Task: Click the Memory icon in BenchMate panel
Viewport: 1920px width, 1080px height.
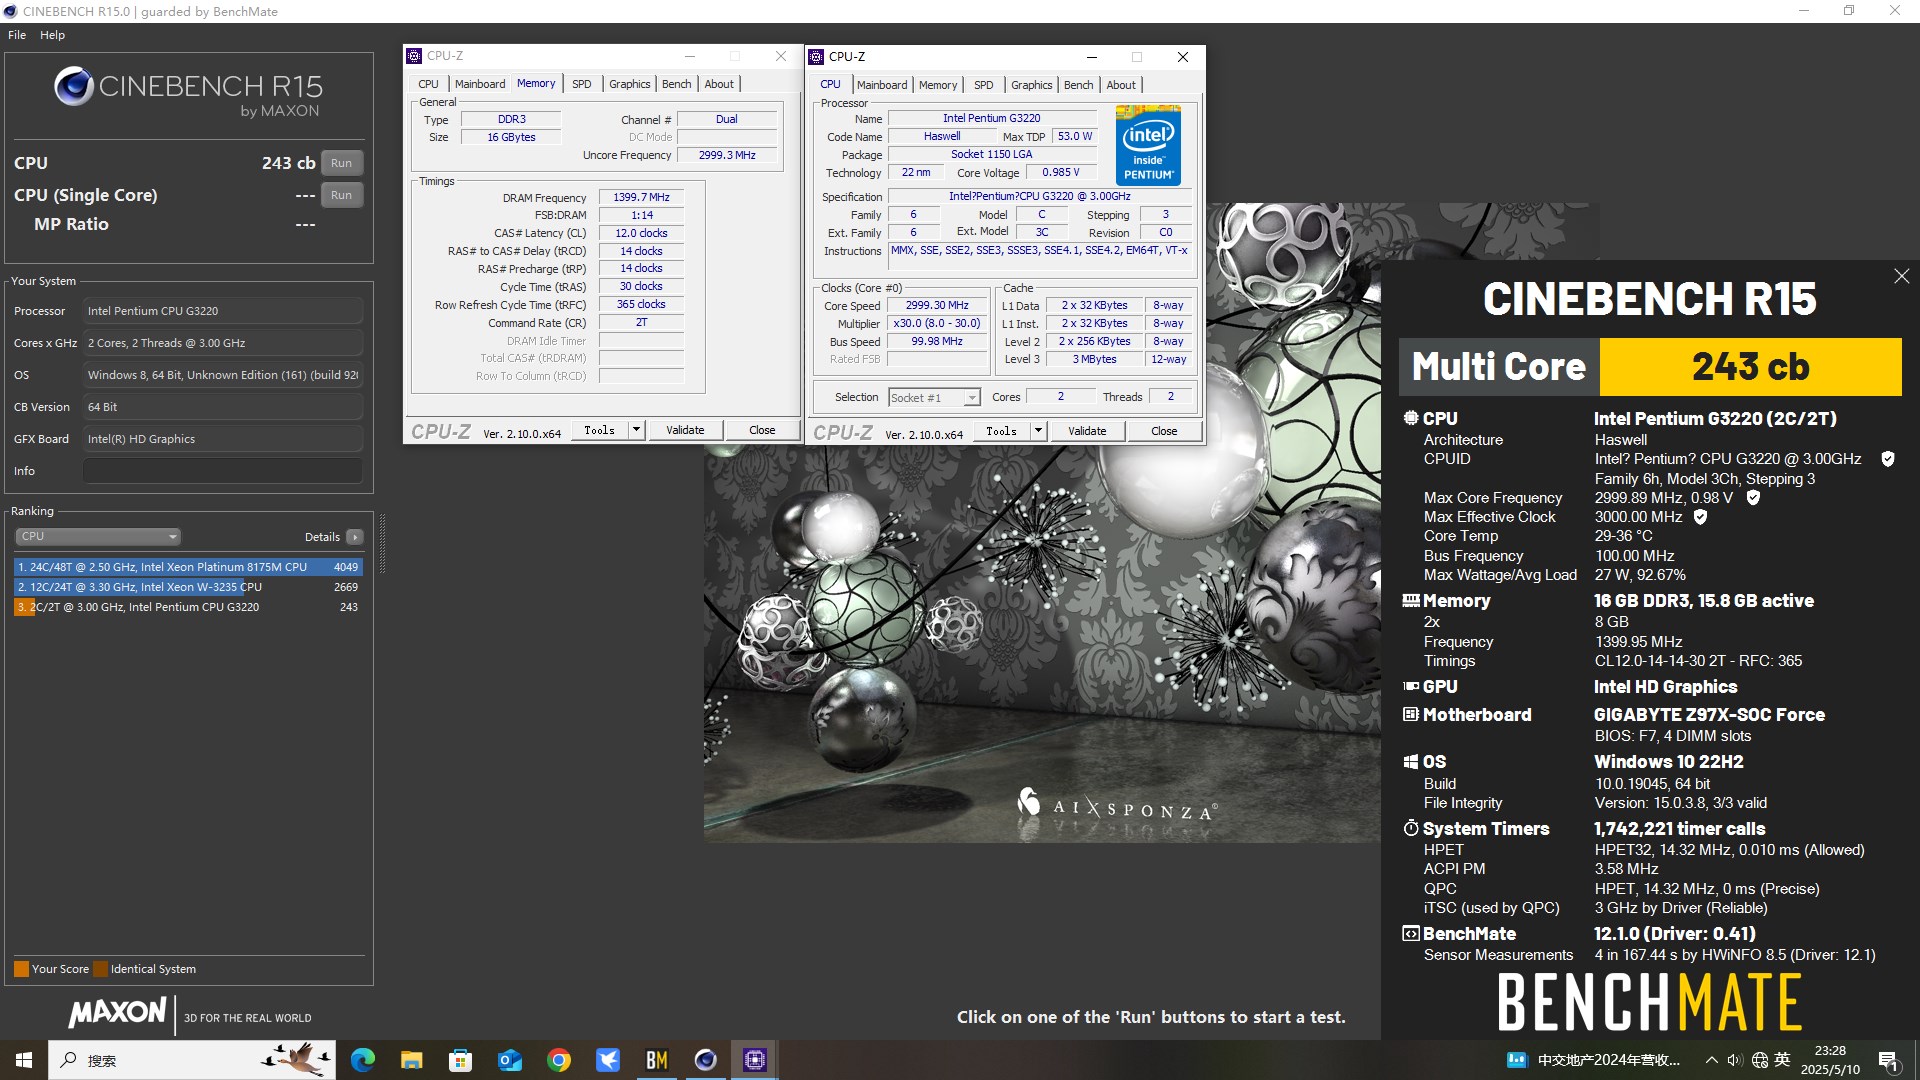Action: tap(1410, 601)
